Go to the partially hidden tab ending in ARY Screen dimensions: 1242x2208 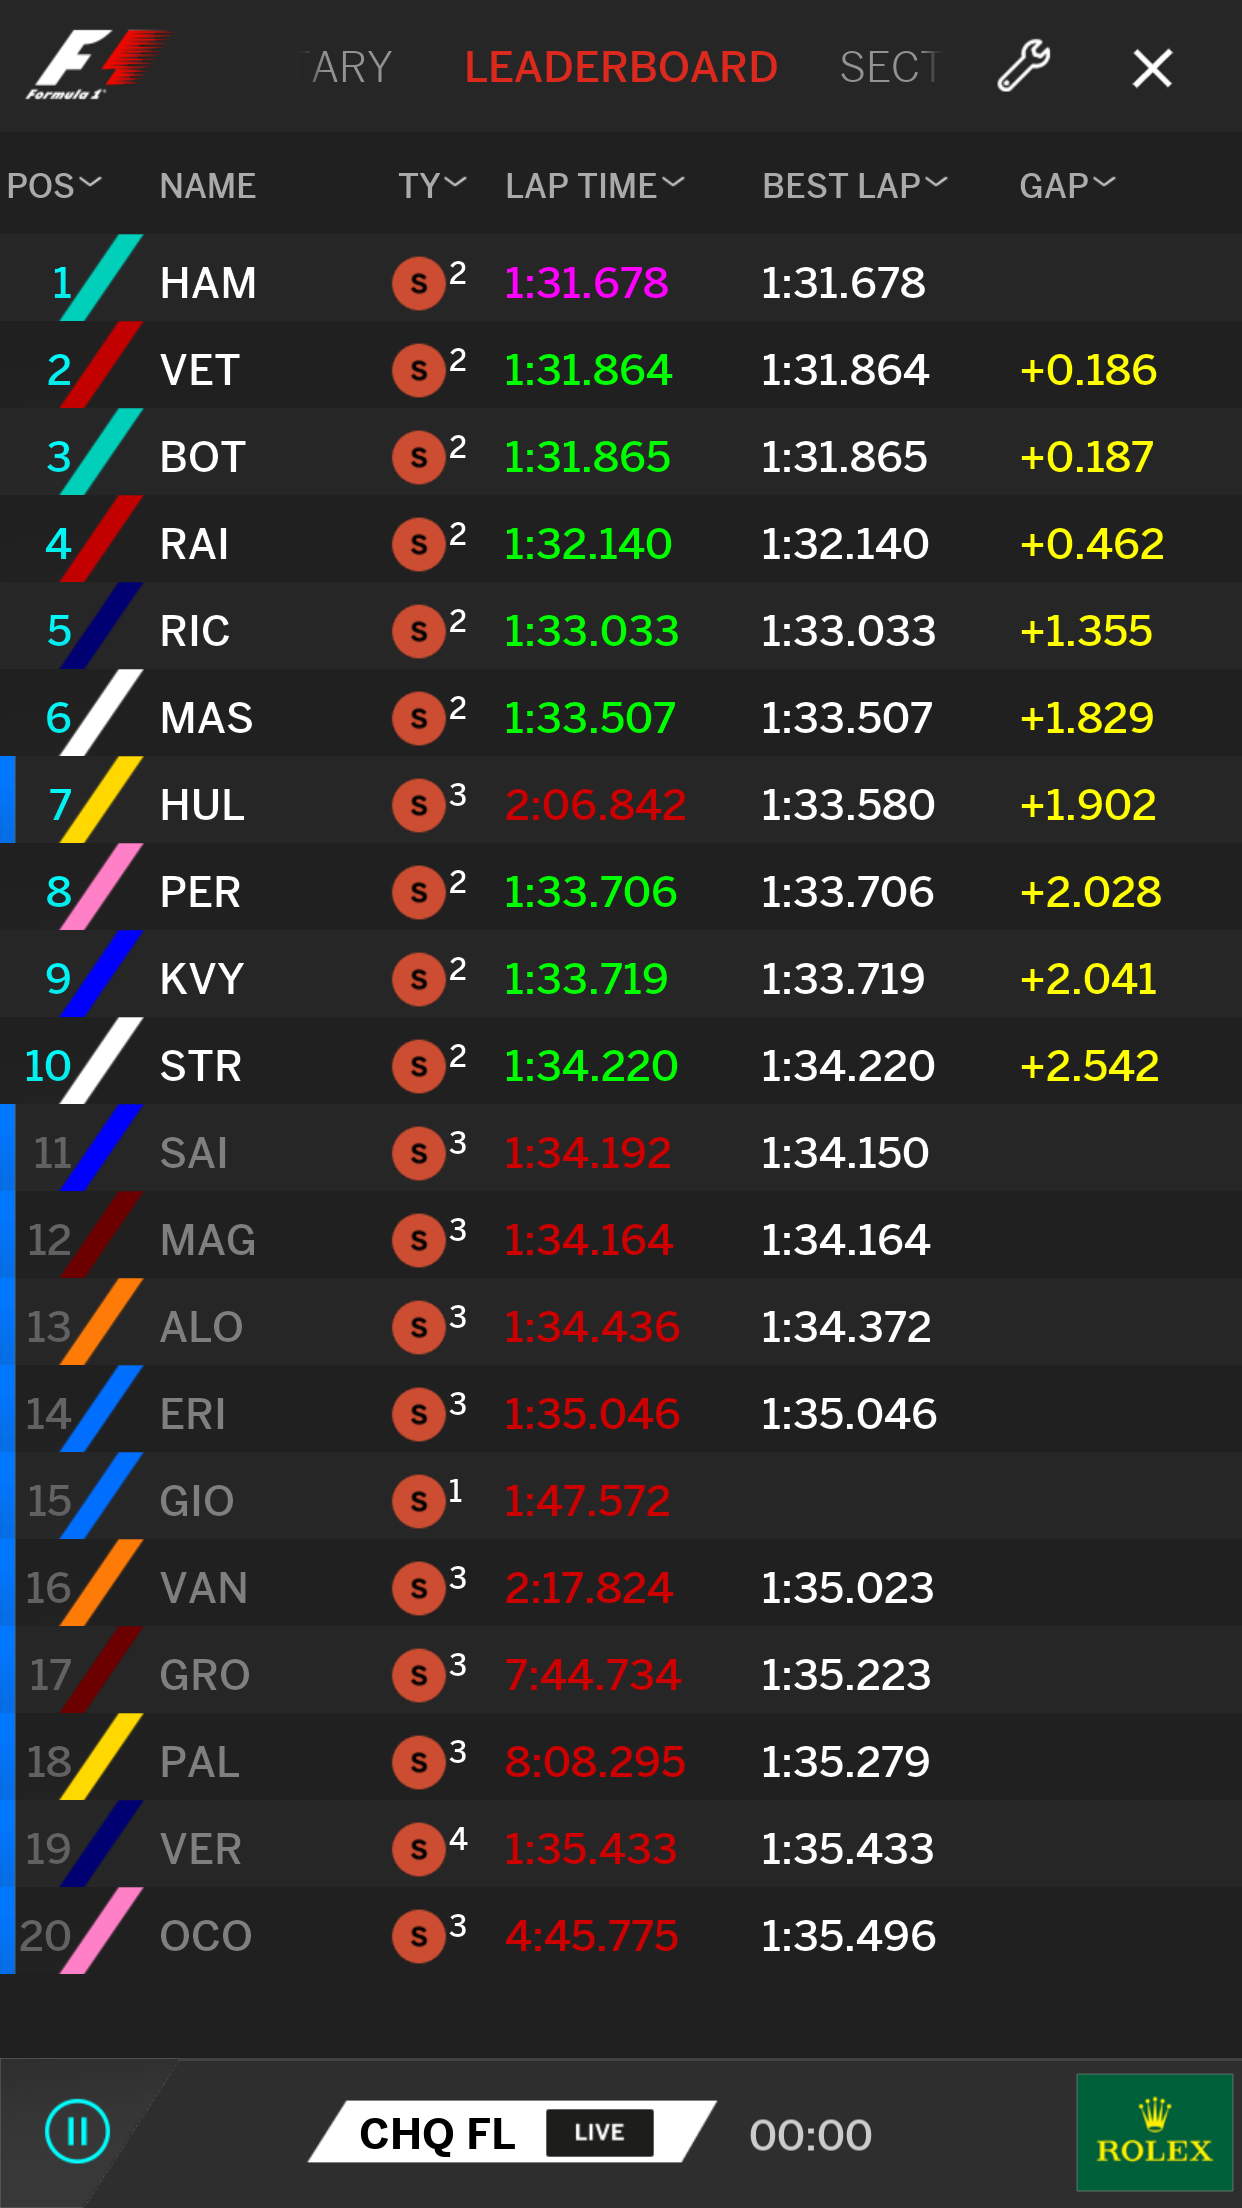pos(348,68)
